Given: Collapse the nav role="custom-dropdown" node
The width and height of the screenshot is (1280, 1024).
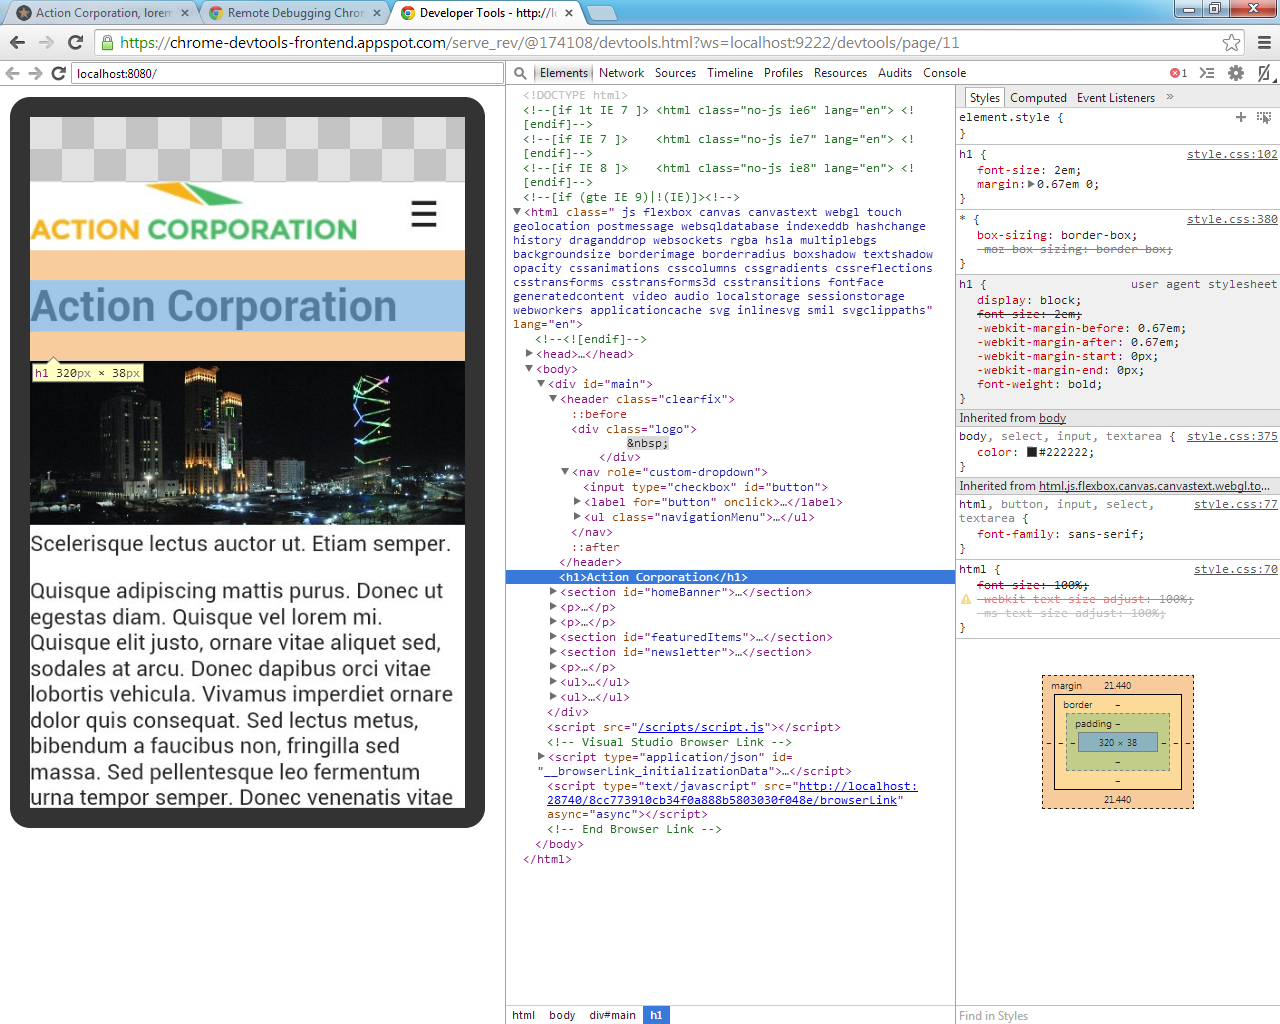Looking at the screenshot, I should 565,472.
